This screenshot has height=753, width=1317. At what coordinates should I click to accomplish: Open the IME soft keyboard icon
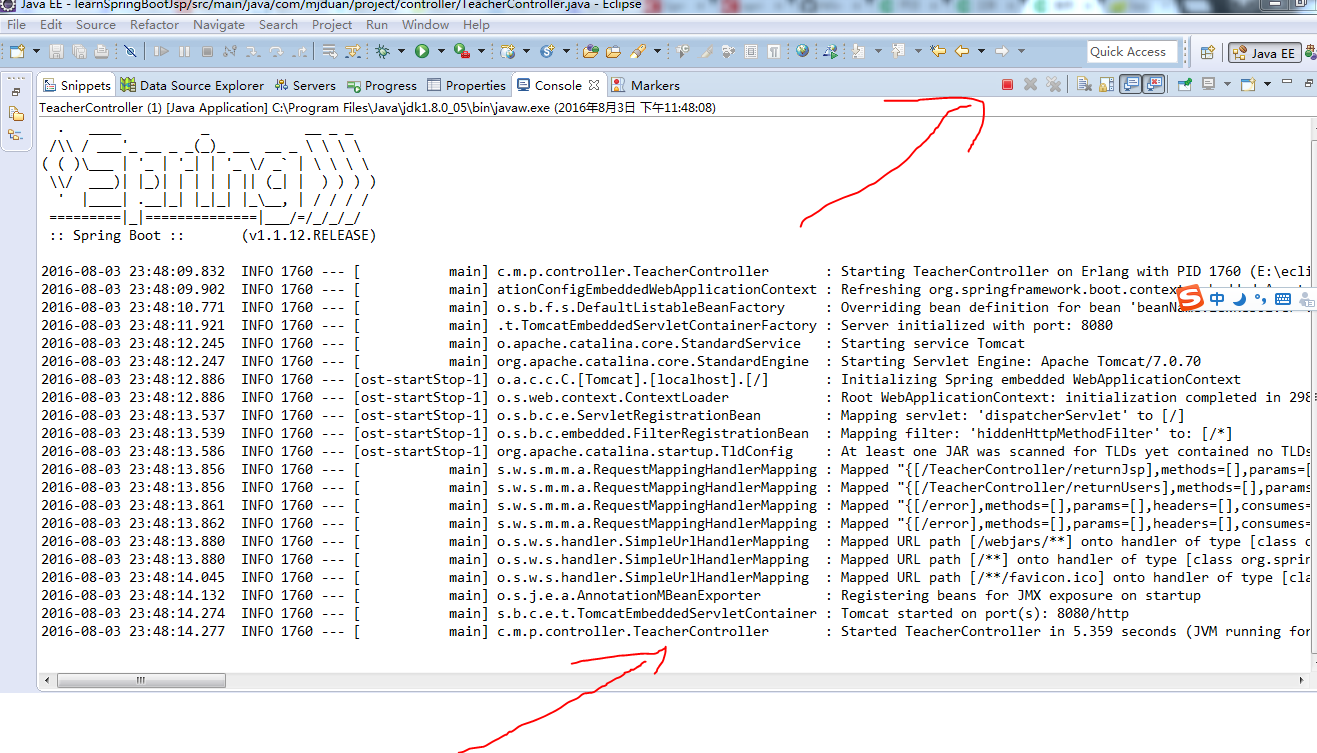[x=1283, y=298]
